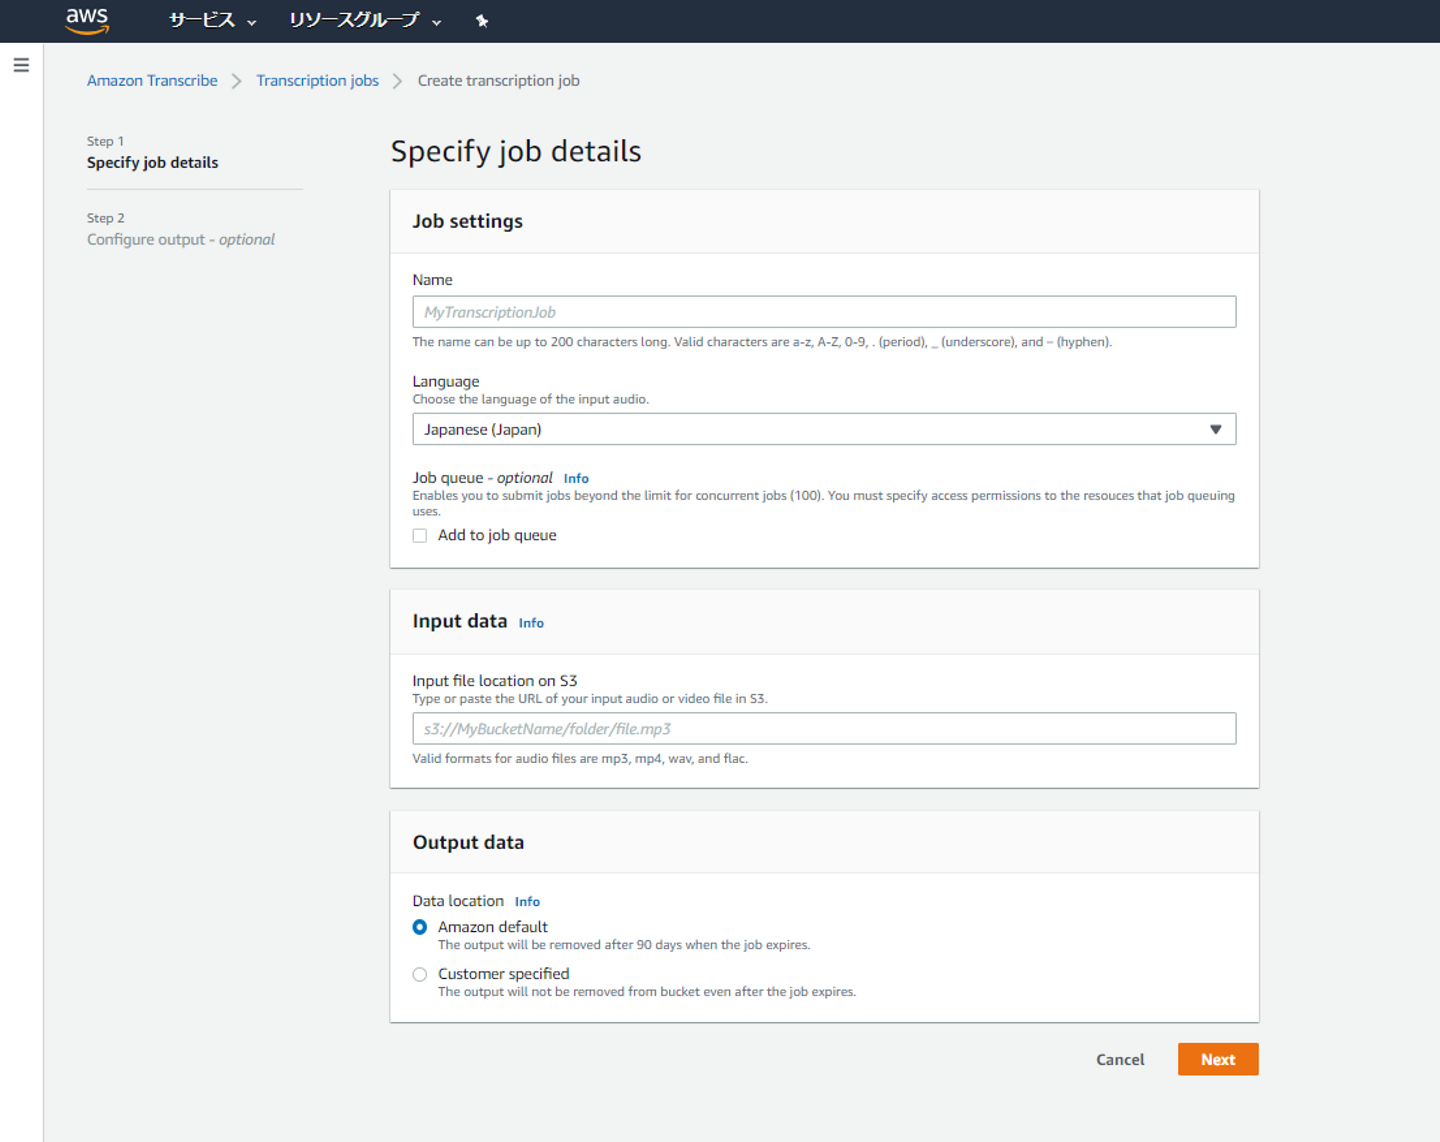Image resolution: width=1440 pixels, height=1142 pixels.
Task: Expand the リソースグループ resource groups menu
Action: coord(364,21)
